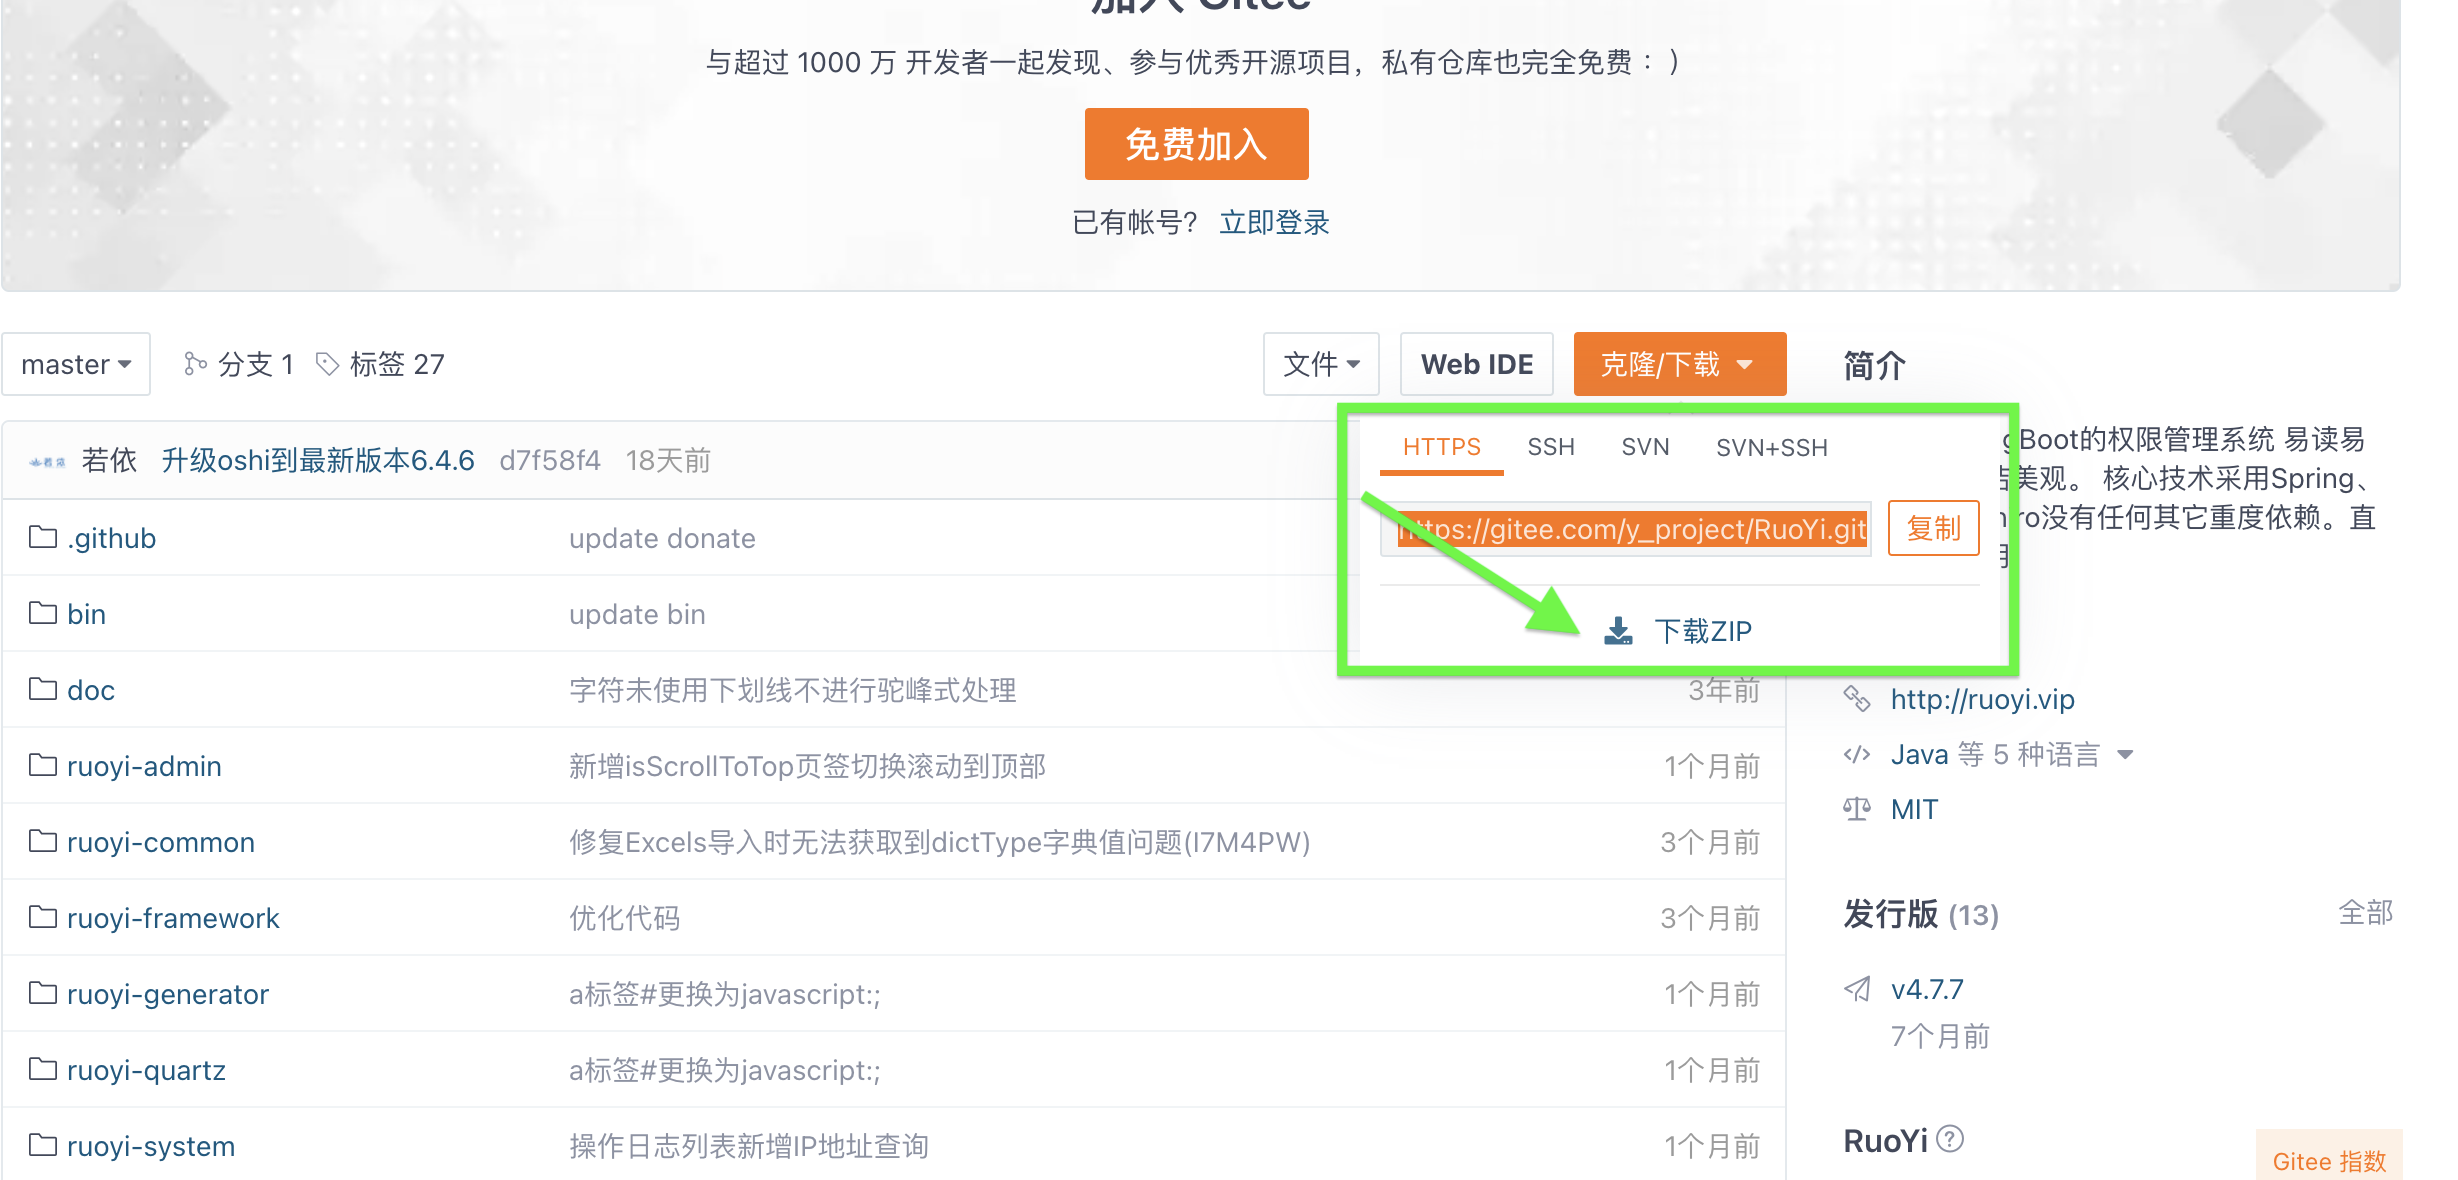Screen dimensions: 2458x1180
Task: Click the ruoyi-framework folder icon
Action: (43, 917)
